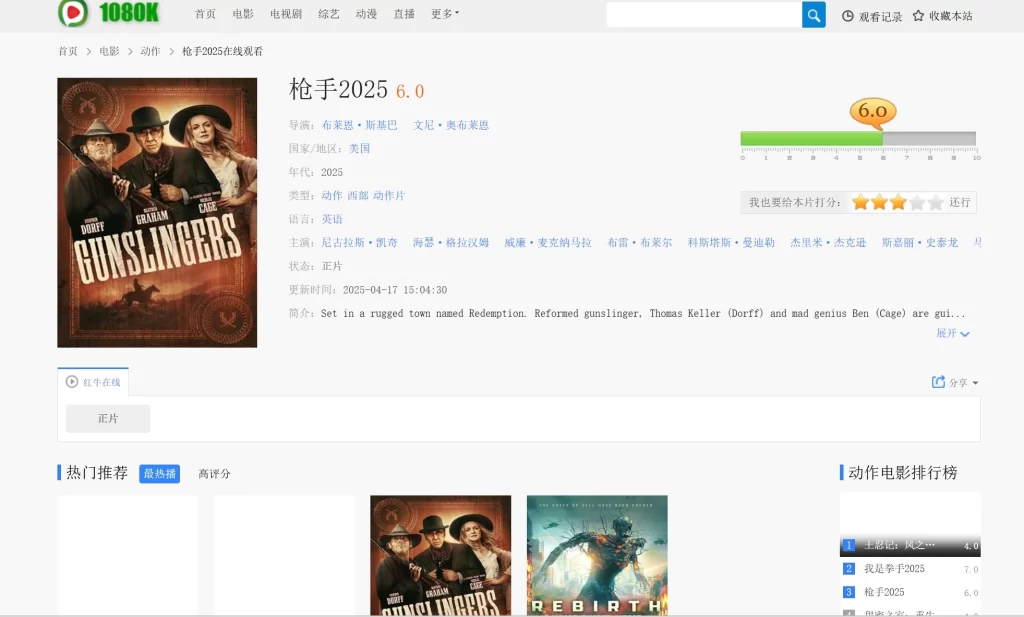Go to 动漫 in navigation bar
Image resolution: width=1024 pixels, height=617 pixels.
click(366, 14)
